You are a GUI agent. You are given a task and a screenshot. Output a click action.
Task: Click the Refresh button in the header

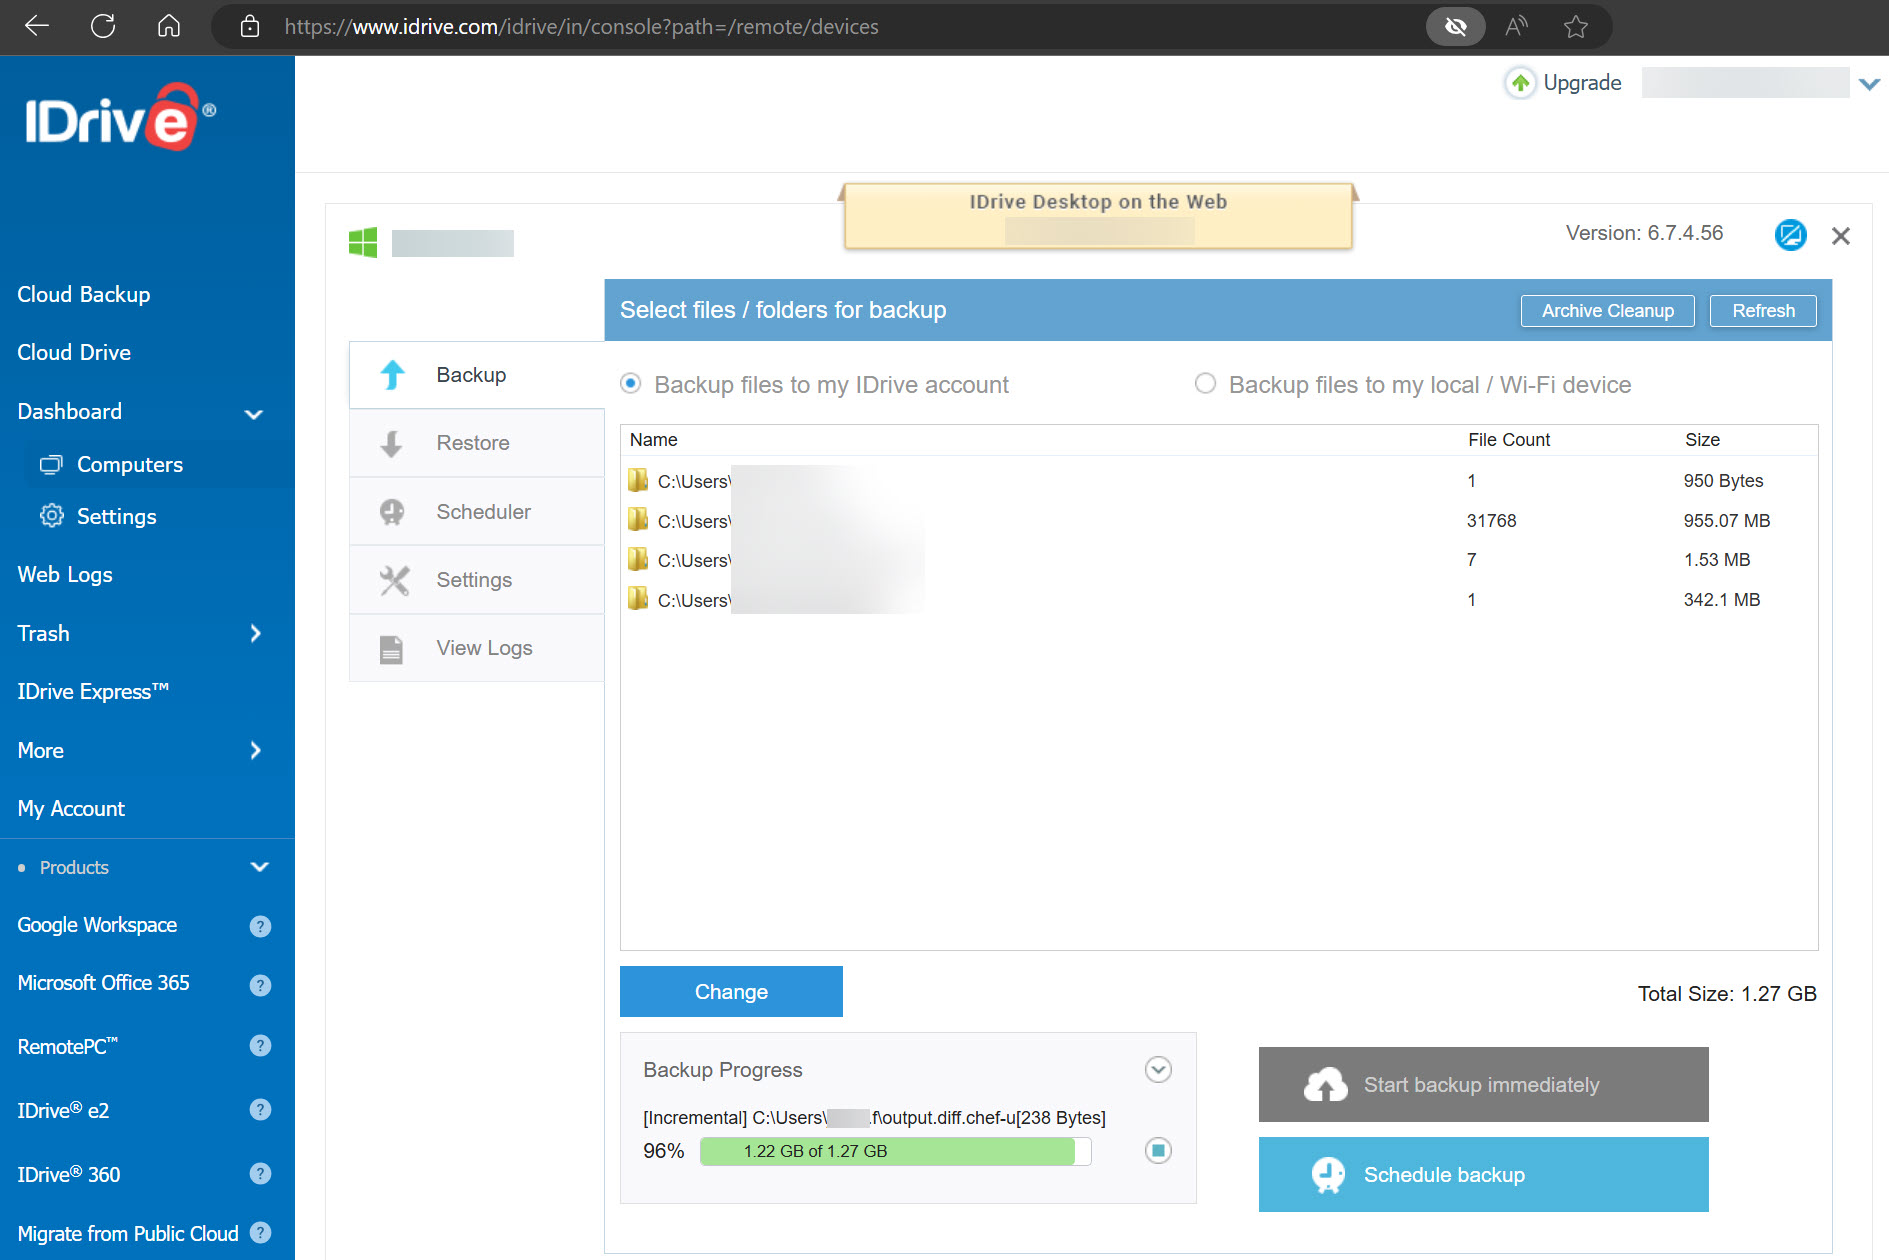point(1763,311)
